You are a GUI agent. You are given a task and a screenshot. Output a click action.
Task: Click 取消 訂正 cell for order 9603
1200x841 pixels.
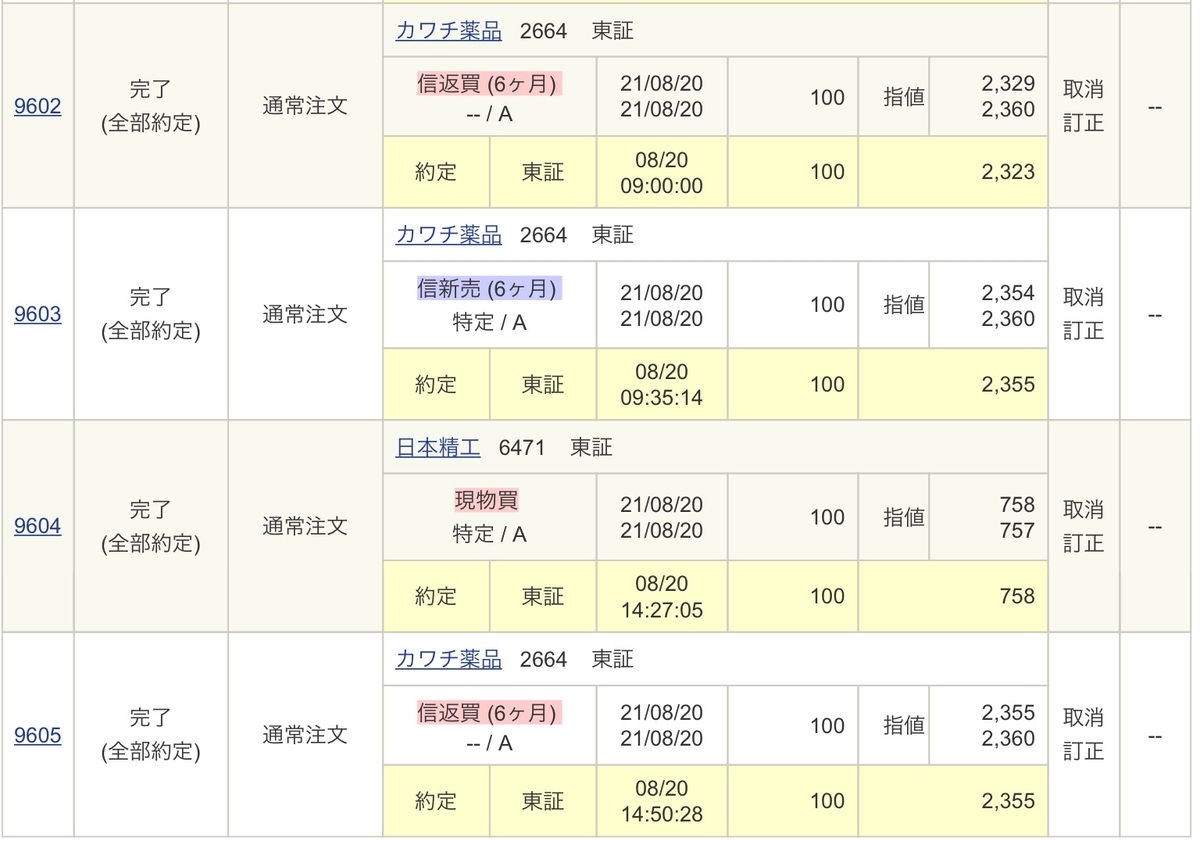coord(1083,314)
